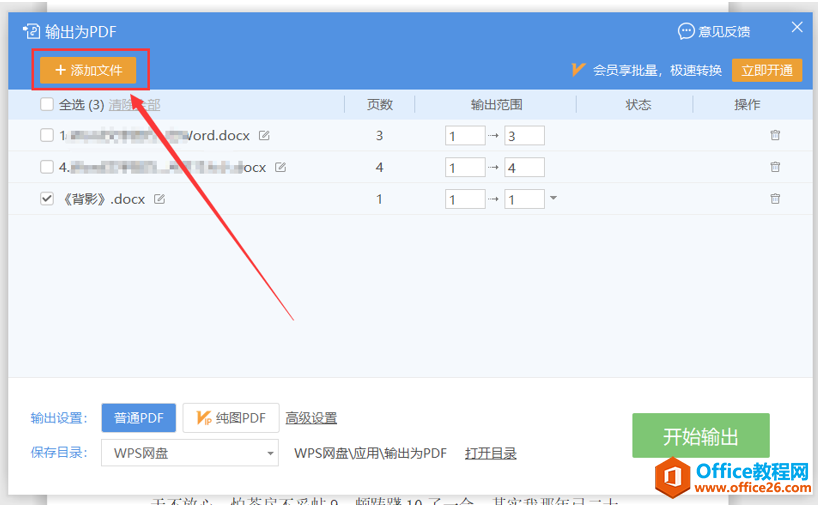818x505 pixels.
Task: Select the 《背影》.docx file name
Action: [104, 199]
